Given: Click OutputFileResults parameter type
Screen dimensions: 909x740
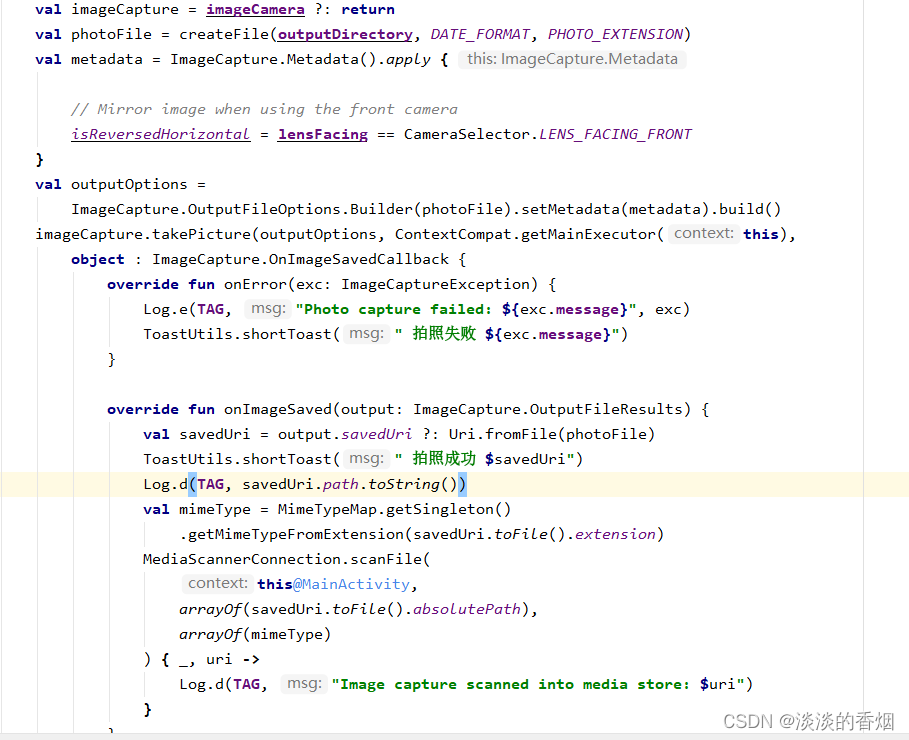Looking at the screenshot, I should (x=606, y=409).
